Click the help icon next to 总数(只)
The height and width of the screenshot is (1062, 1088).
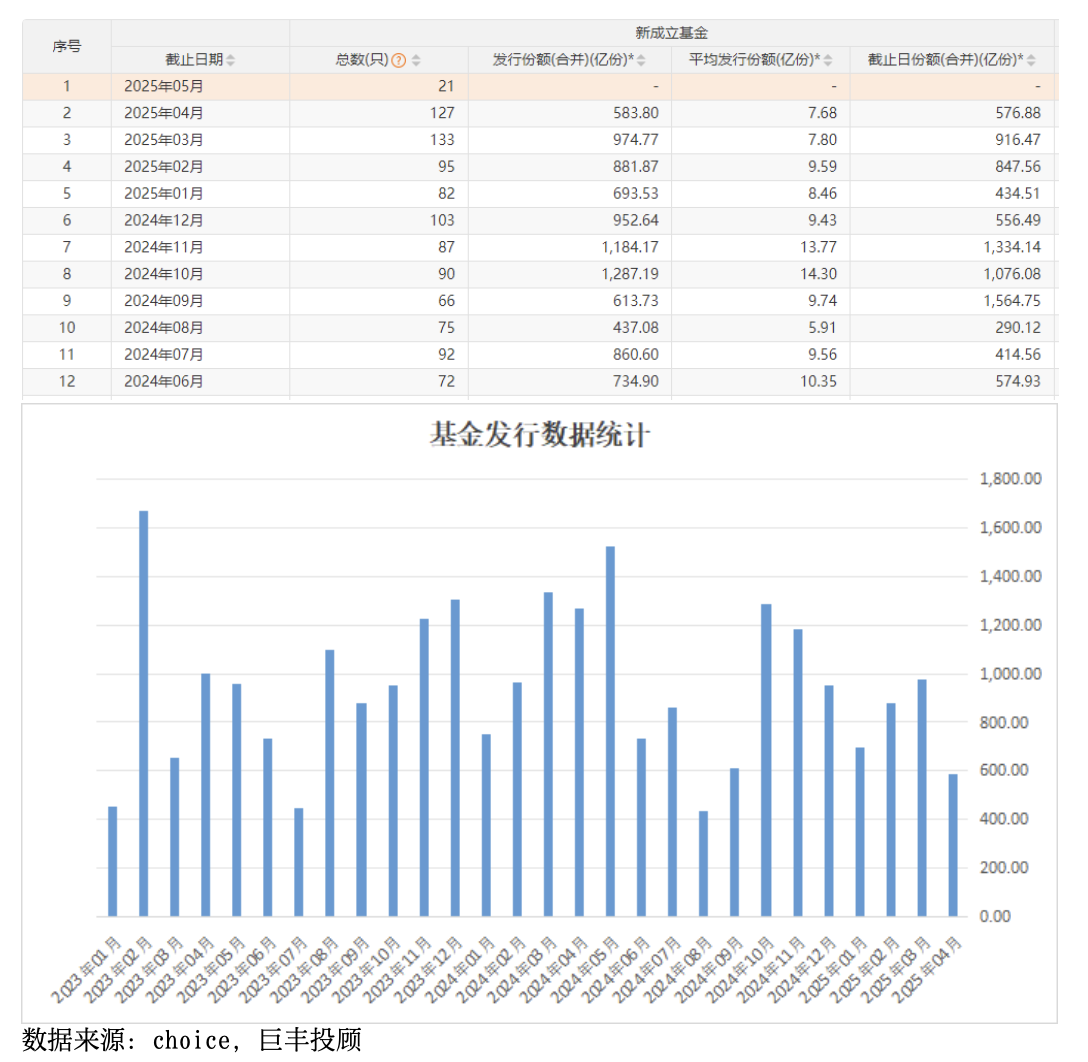(398, 60)
